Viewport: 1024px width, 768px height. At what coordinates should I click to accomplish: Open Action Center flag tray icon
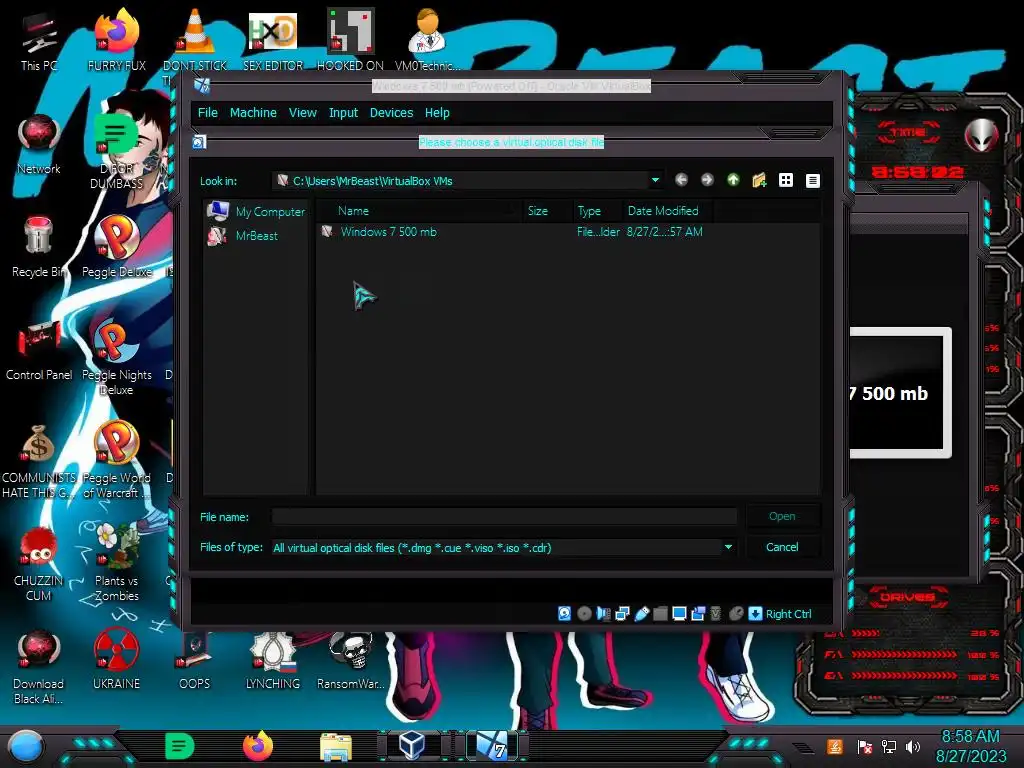(x=864, y=746)
